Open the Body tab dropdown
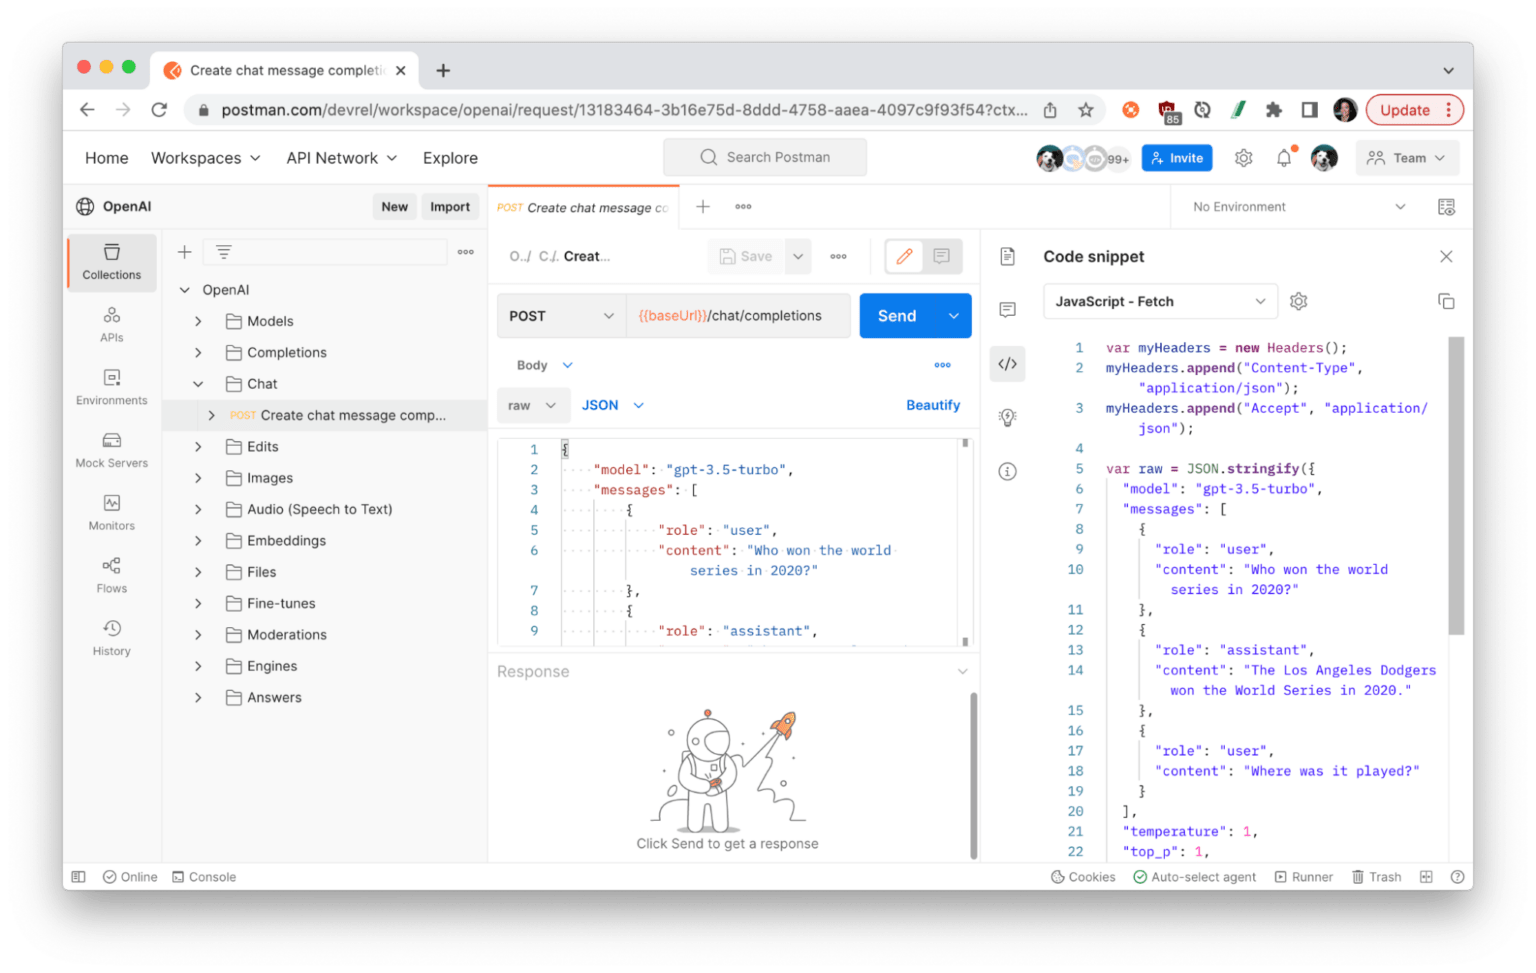Screen dimensions: 1536x973 544,365
